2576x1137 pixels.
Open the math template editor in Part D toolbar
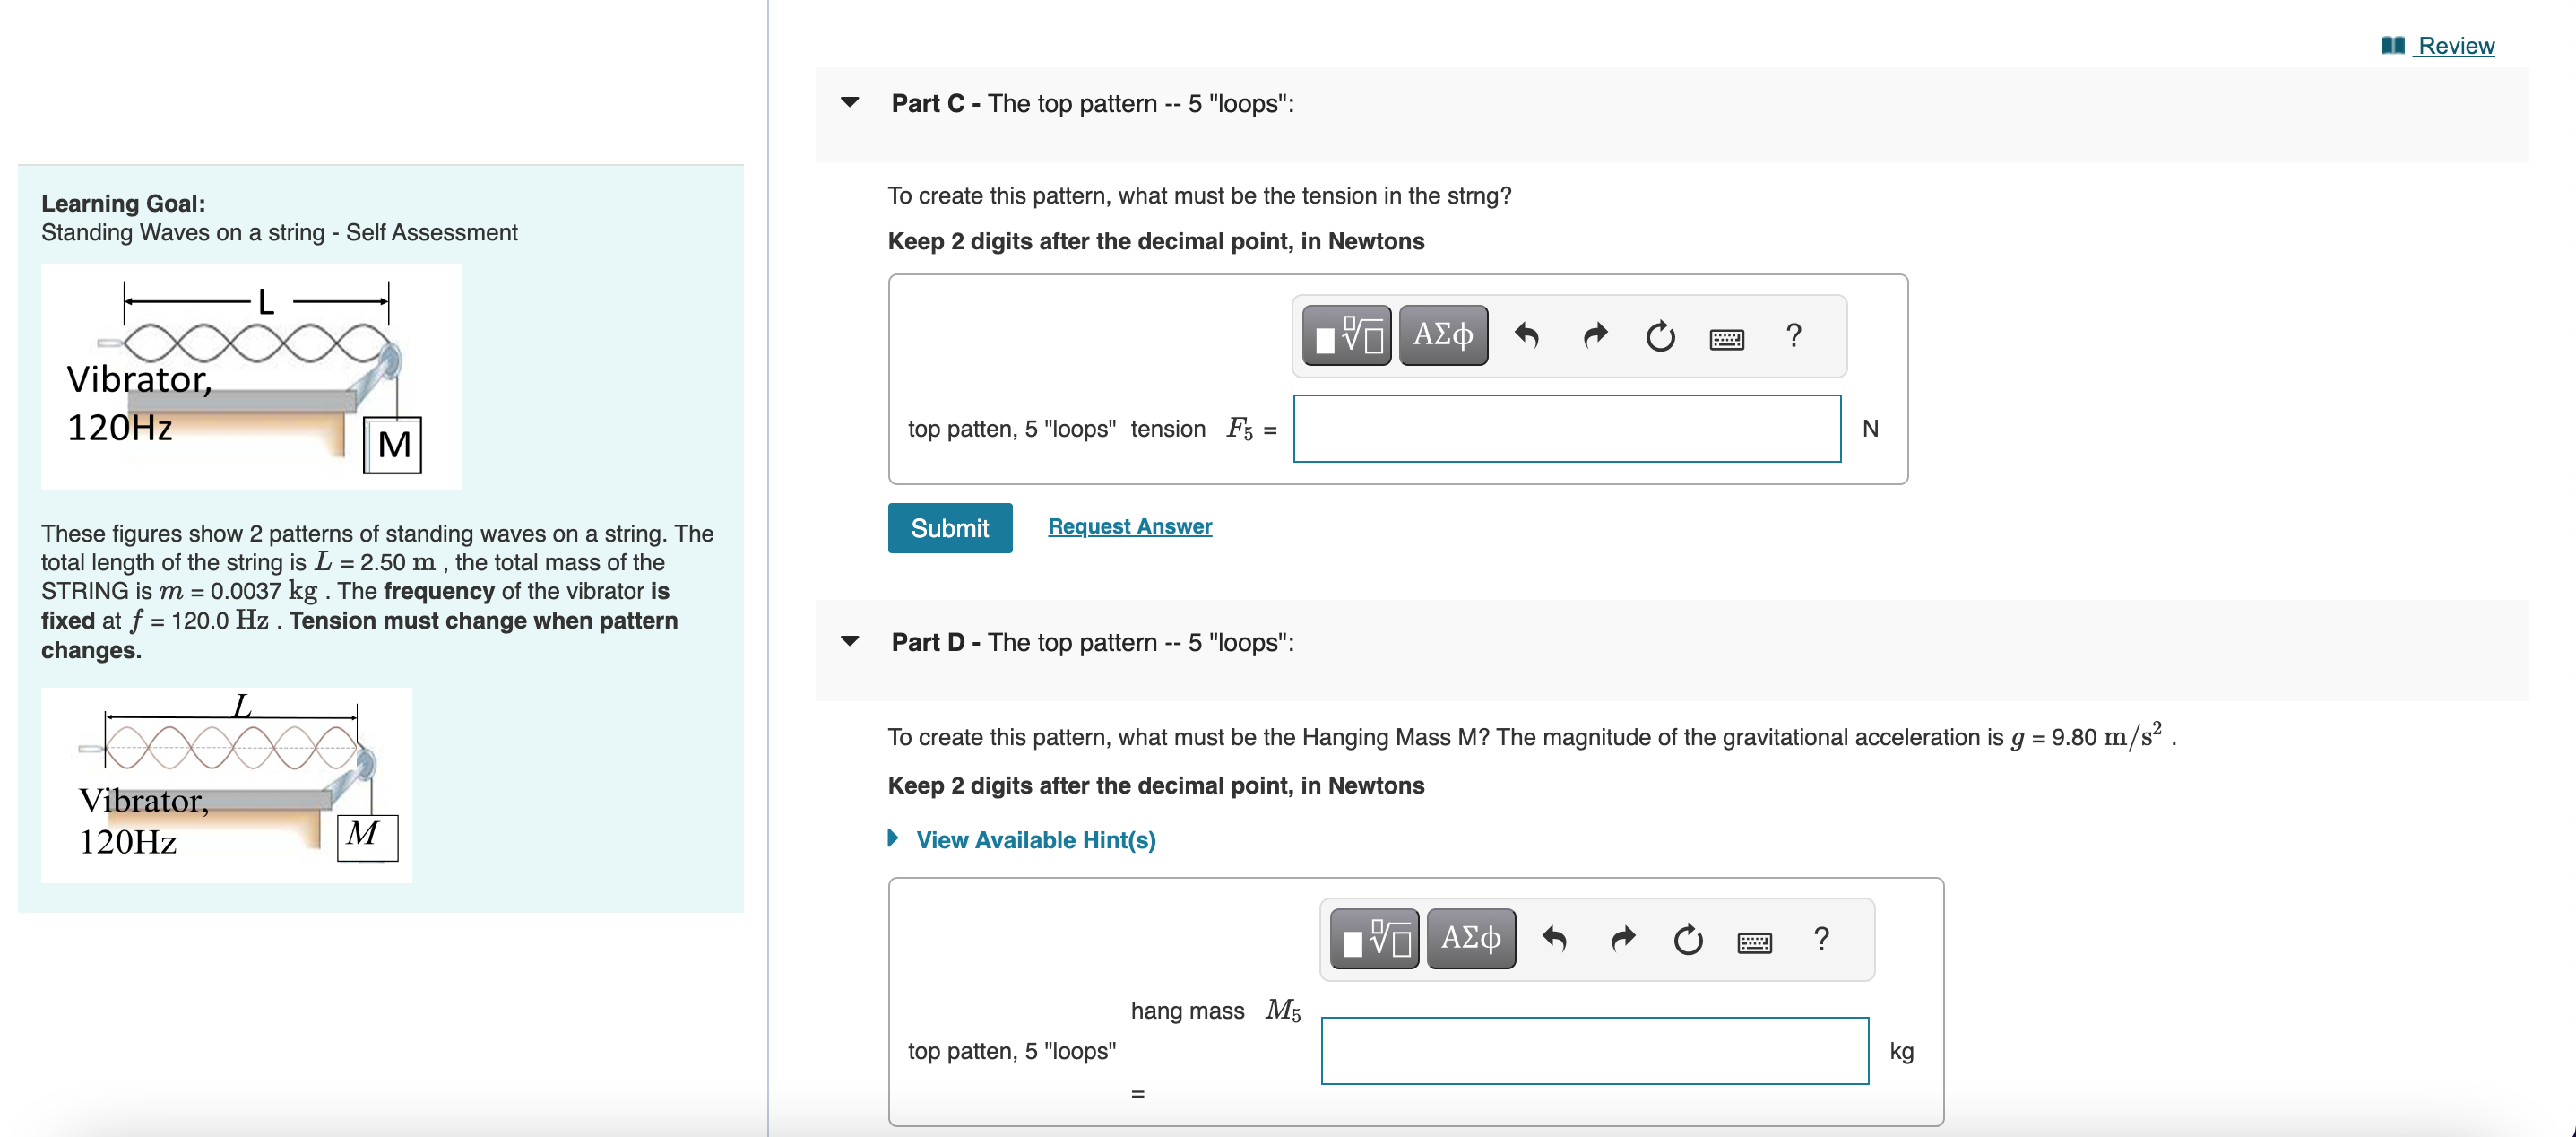click(x=1373, y=938)
